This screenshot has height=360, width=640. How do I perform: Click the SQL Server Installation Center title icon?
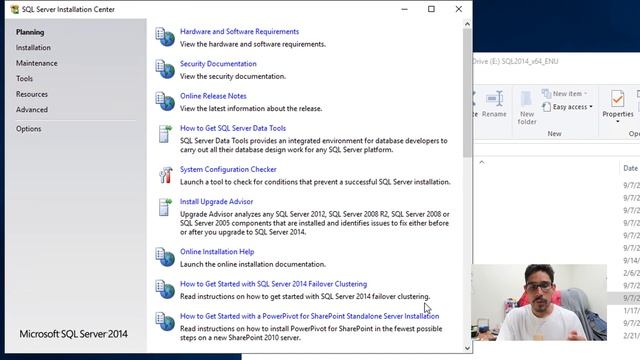[x=15, y=9]
